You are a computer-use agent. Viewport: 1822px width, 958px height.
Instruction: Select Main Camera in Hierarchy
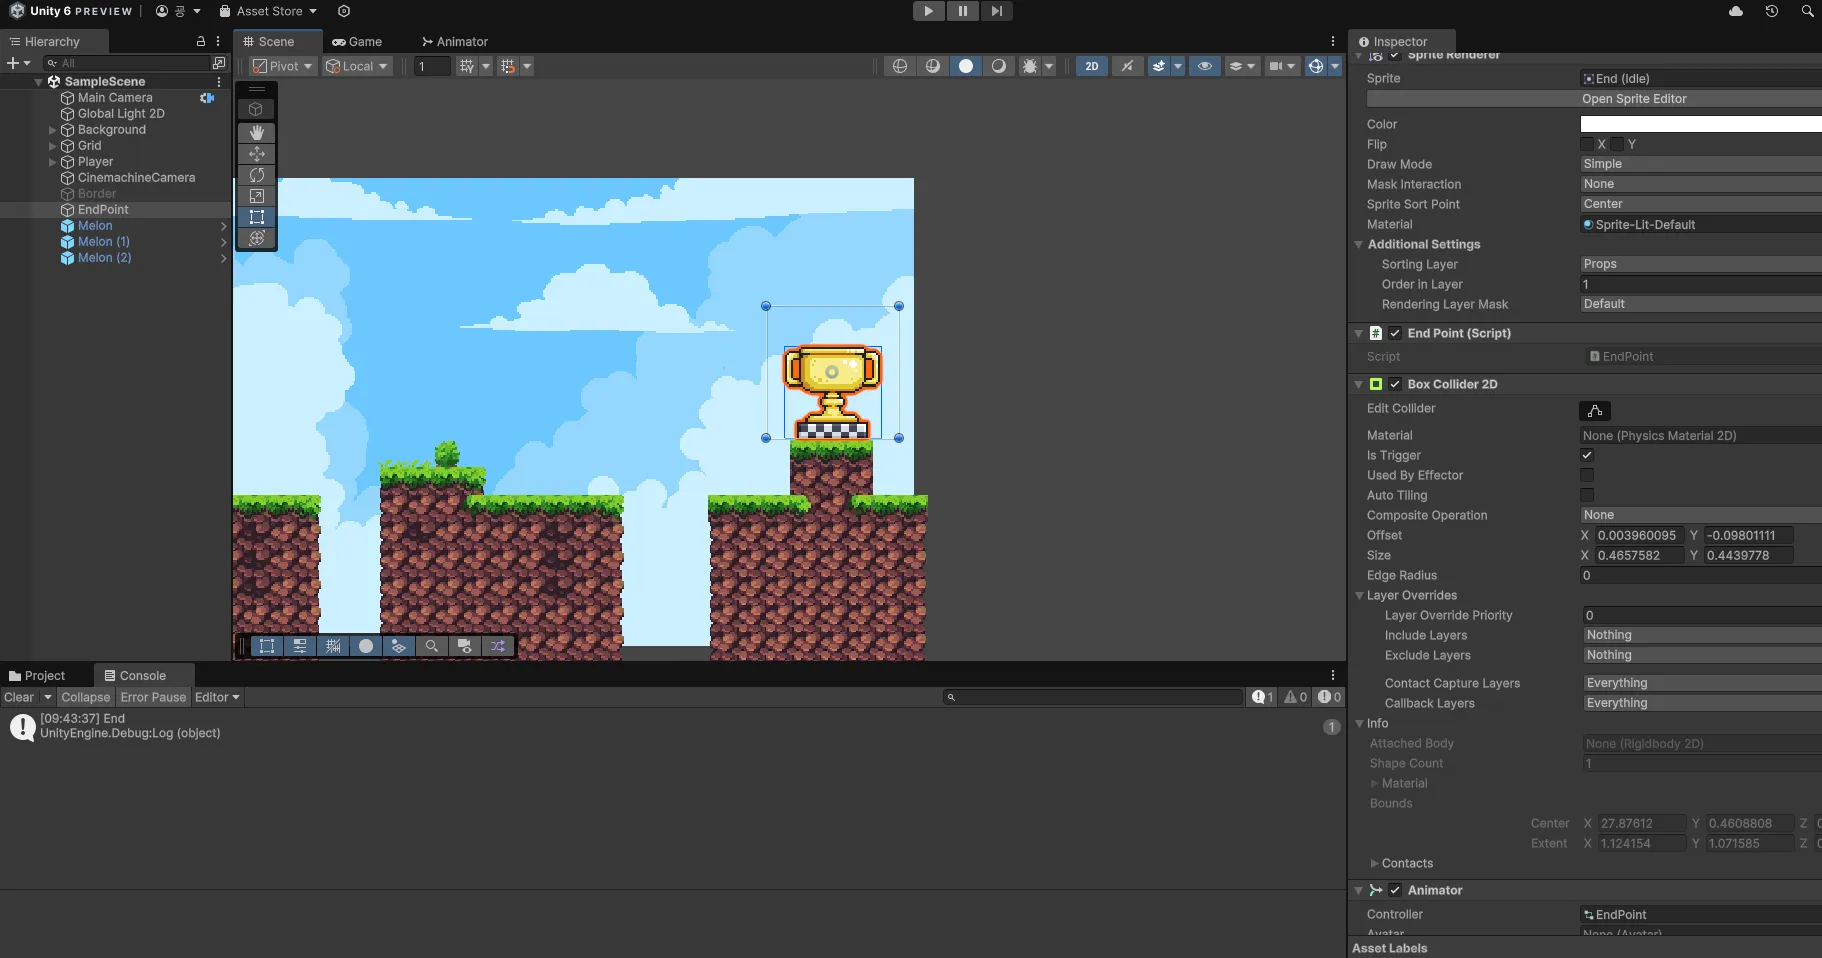point(115,98)
